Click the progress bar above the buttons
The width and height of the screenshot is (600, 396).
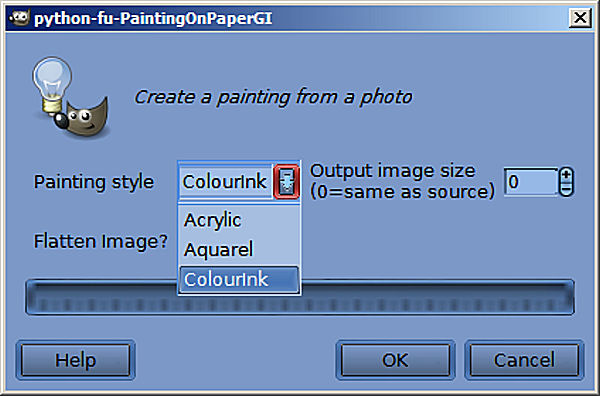(x=300, y=297)
